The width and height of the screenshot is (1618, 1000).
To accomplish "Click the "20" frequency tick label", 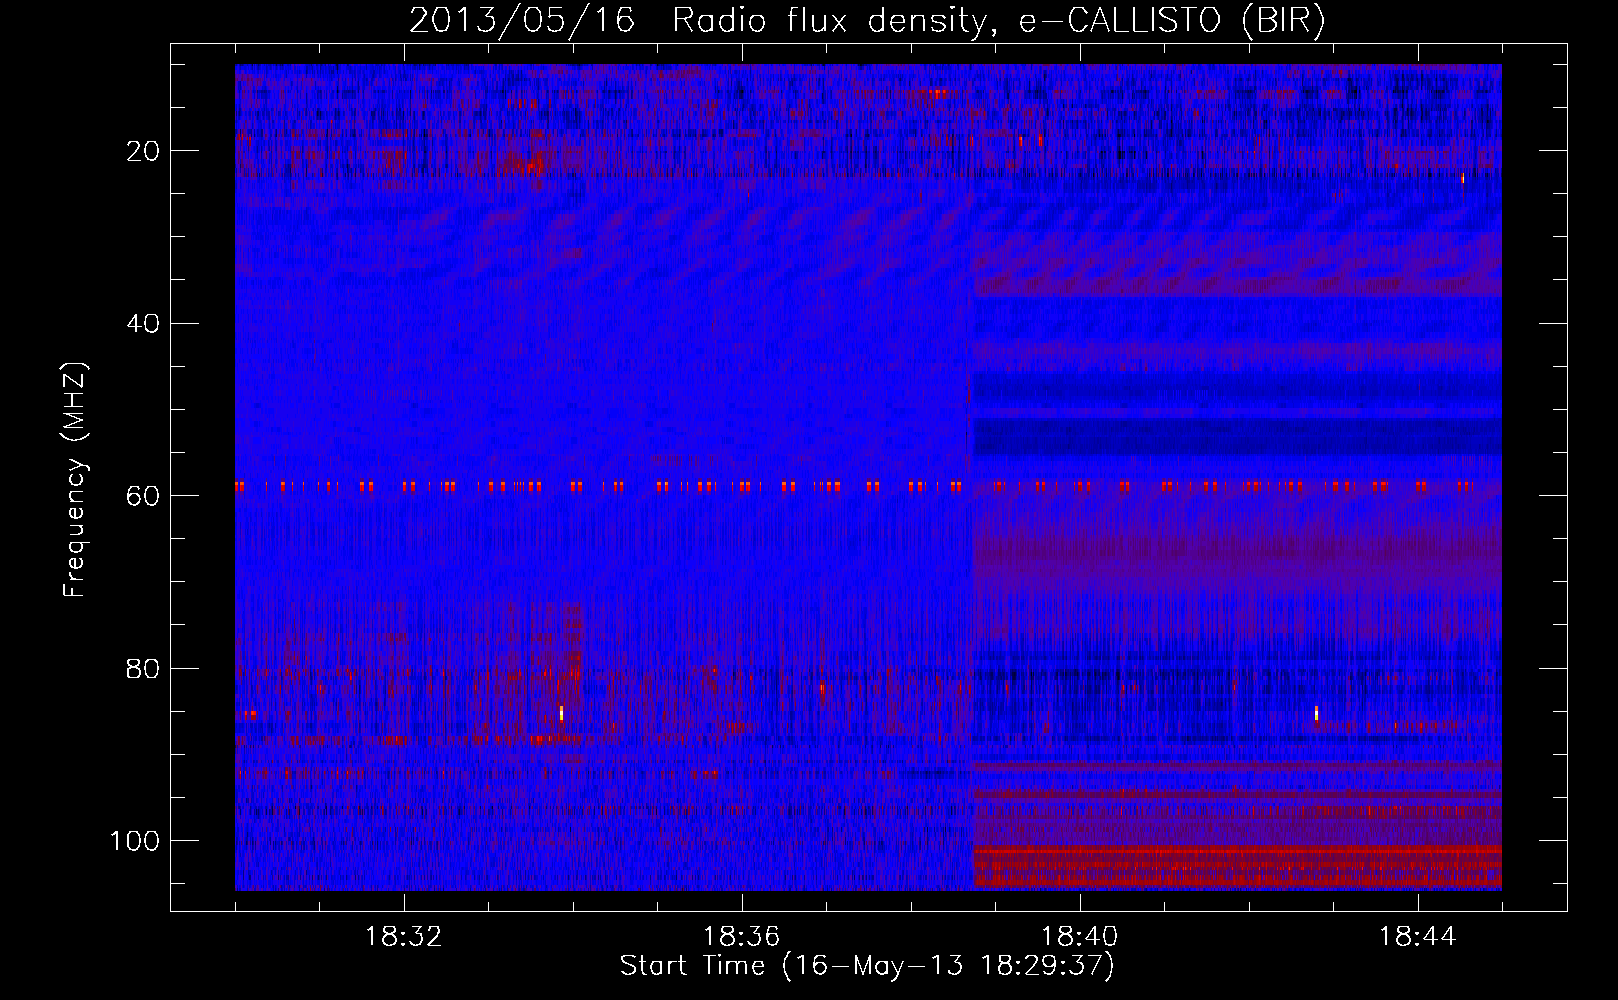I will [143, 151].
